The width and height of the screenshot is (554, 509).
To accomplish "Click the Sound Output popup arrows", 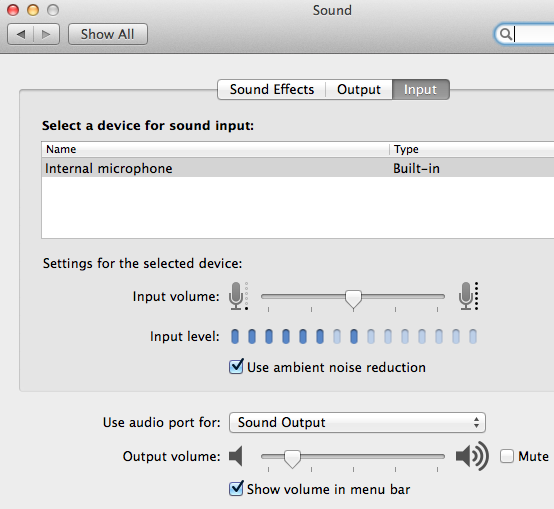I will [x=476, y=422].
